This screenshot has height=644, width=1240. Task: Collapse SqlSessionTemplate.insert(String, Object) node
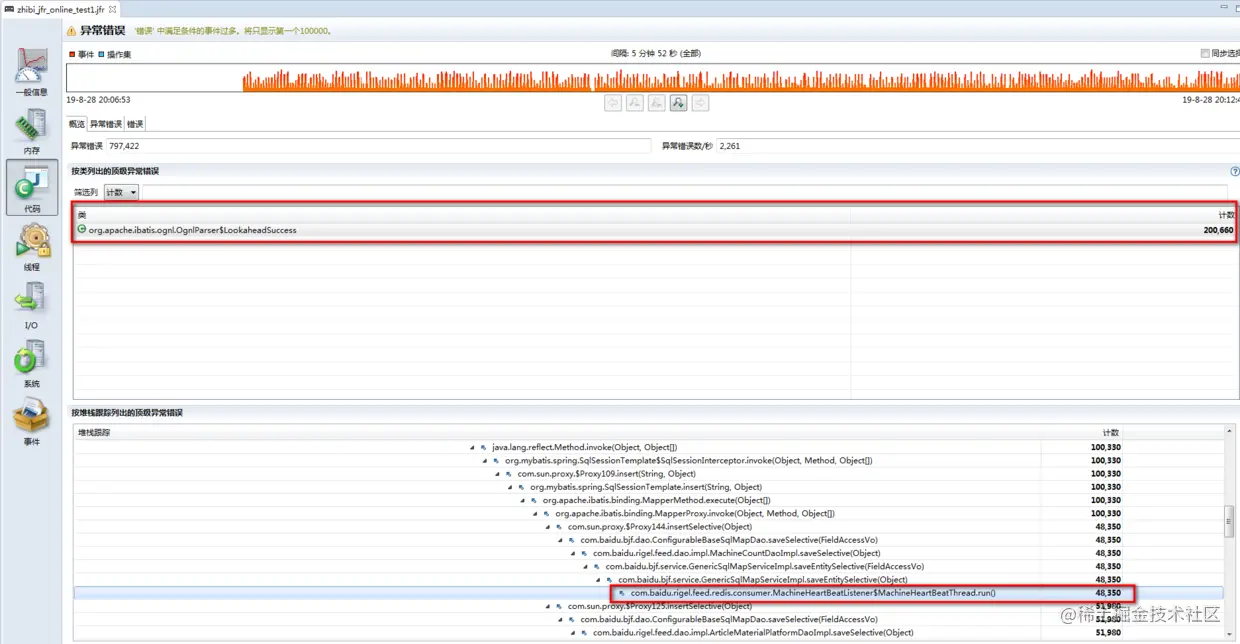coord(511,487)
